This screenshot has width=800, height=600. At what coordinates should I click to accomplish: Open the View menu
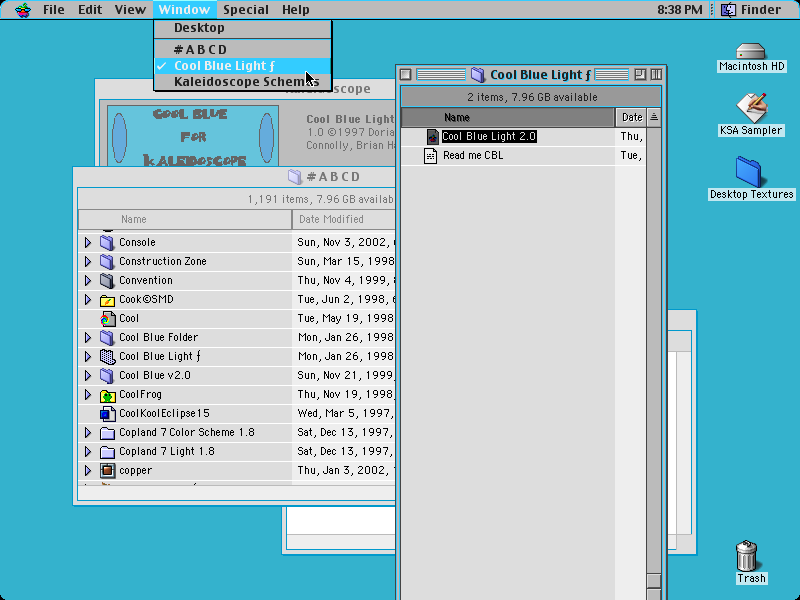(130, 10)
